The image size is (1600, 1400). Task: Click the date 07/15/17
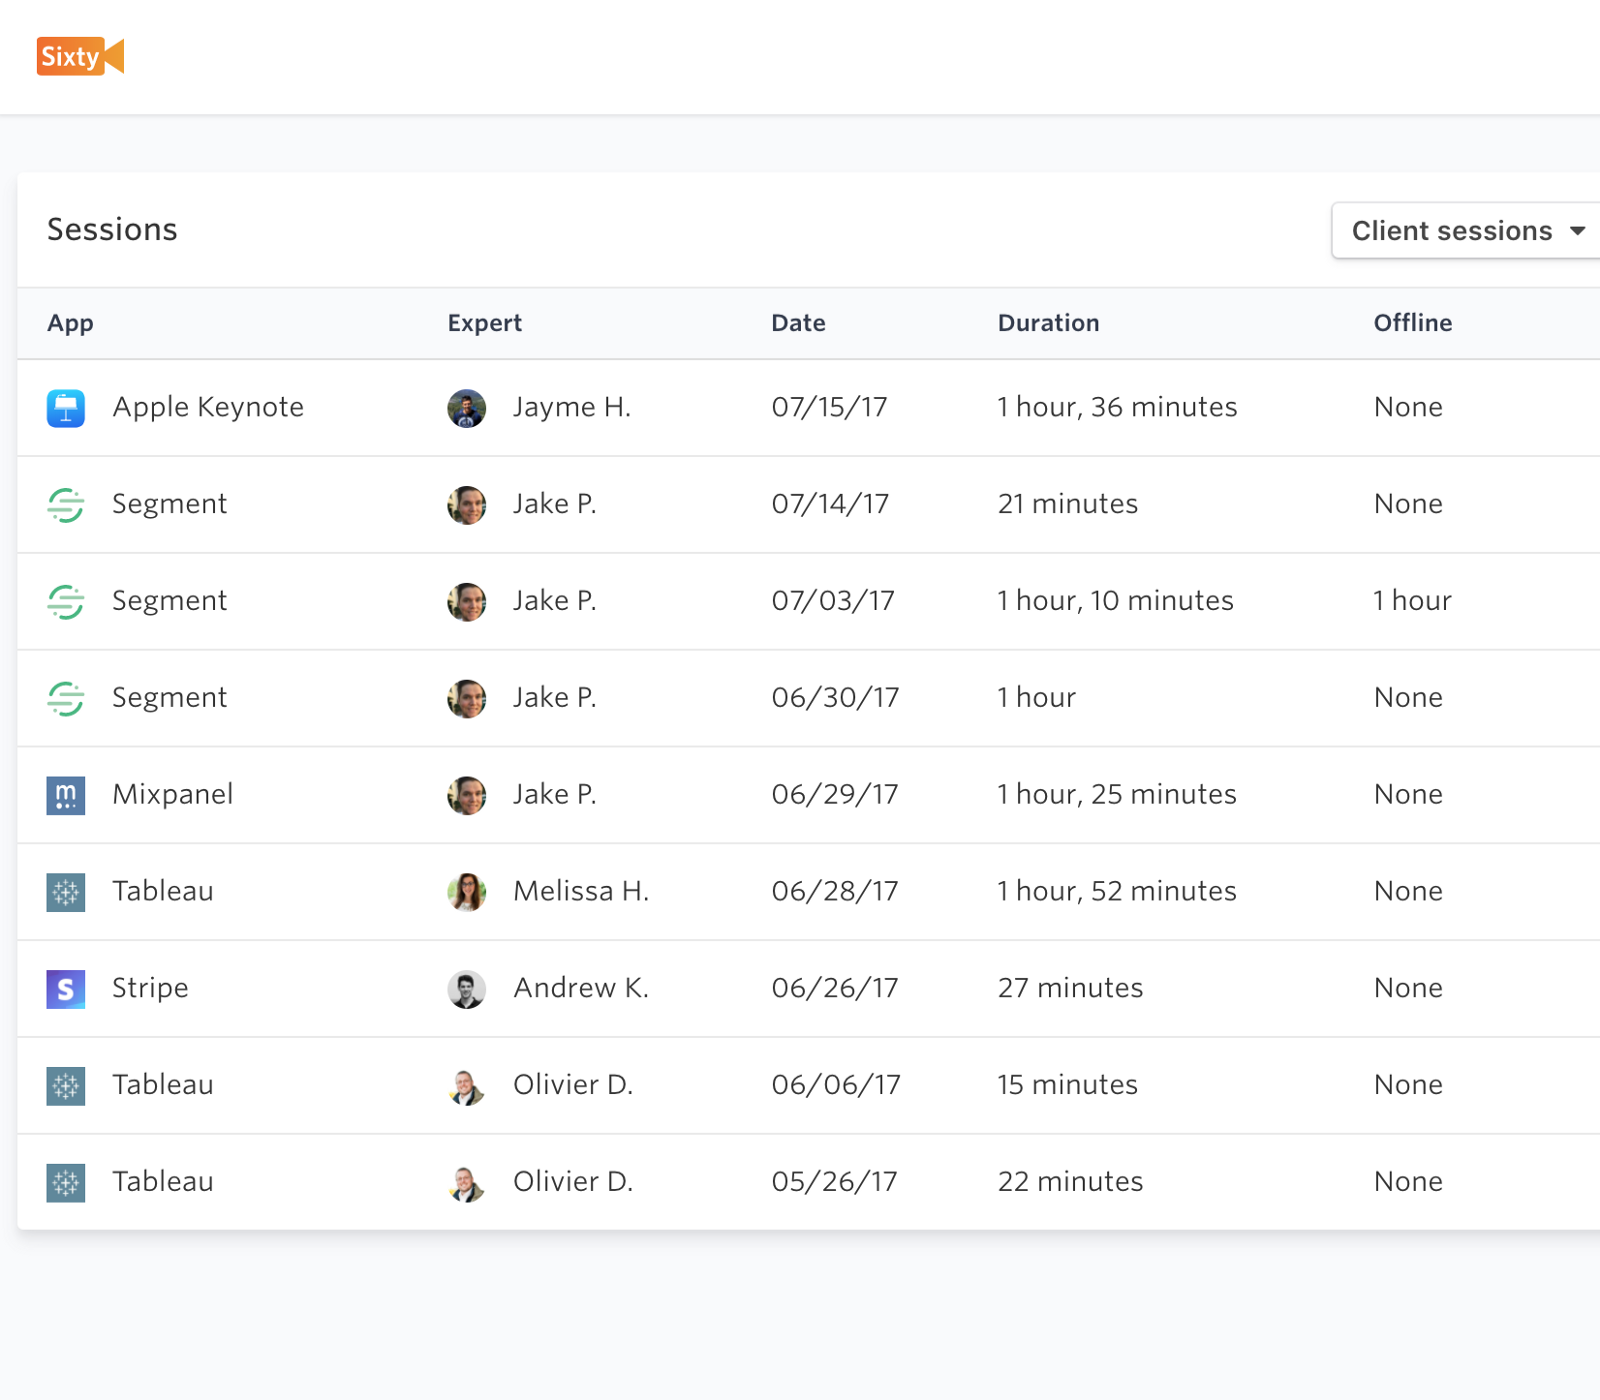(830, 407)
